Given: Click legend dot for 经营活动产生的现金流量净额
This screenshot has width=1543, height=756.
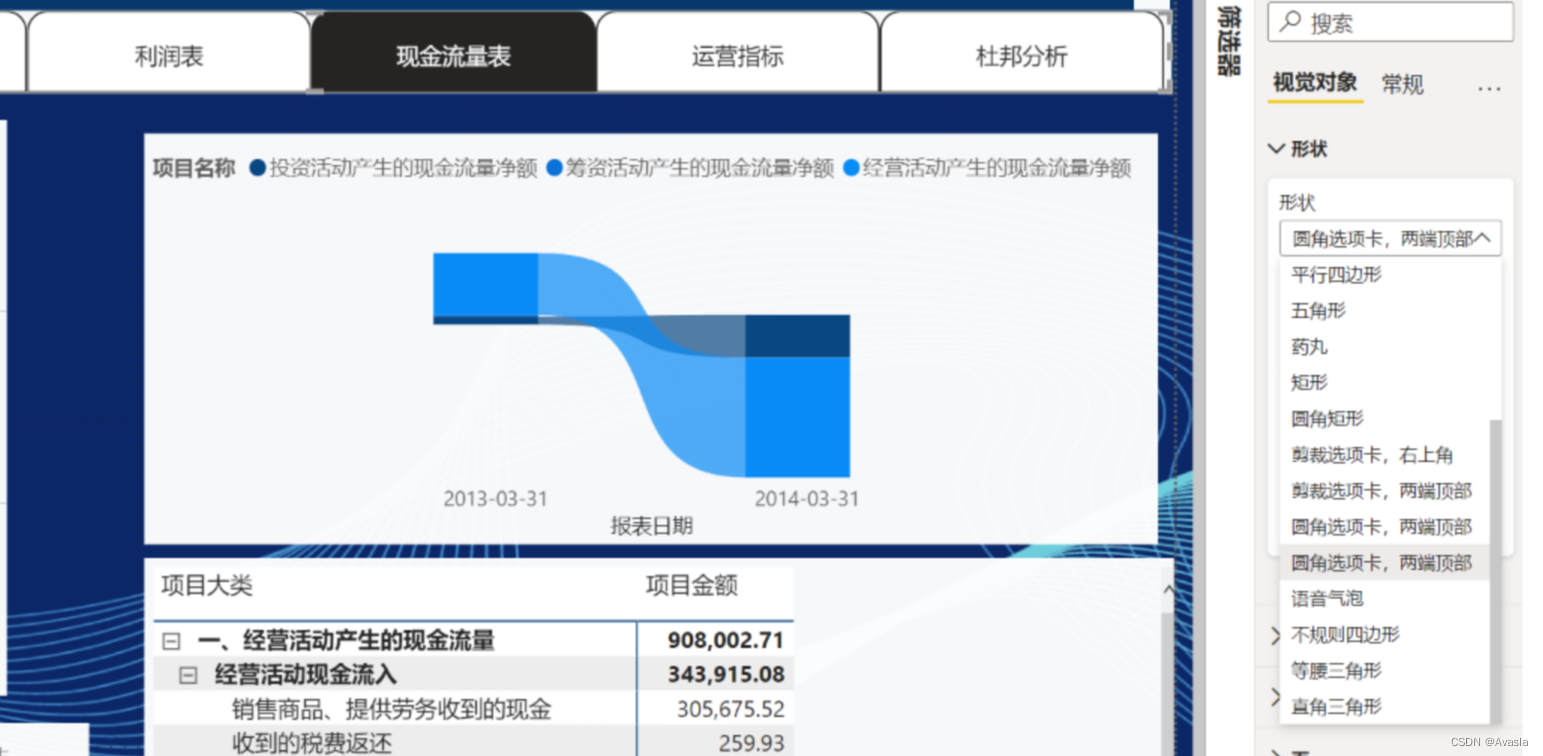Looking at the screenshot, I should 852,168.
